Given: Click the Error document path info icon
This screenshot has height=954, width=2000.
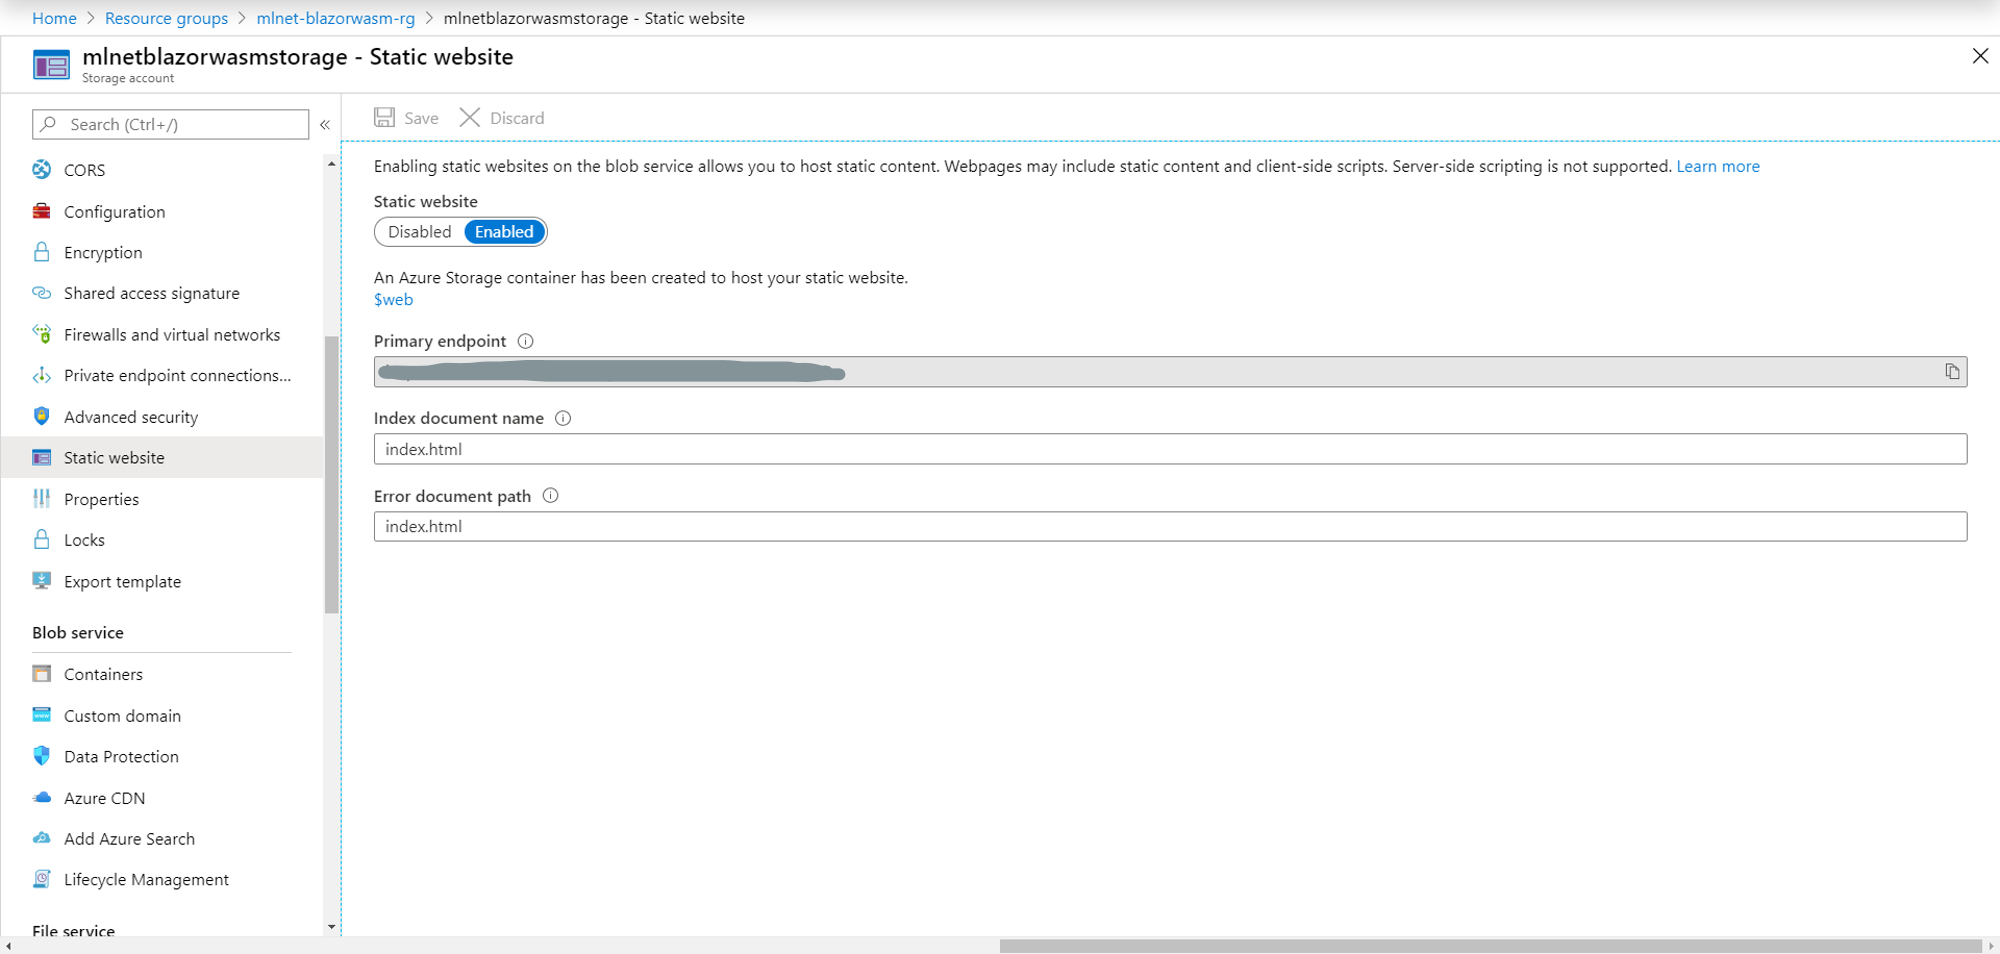Looking at the screenshot, I should [550, 495].
